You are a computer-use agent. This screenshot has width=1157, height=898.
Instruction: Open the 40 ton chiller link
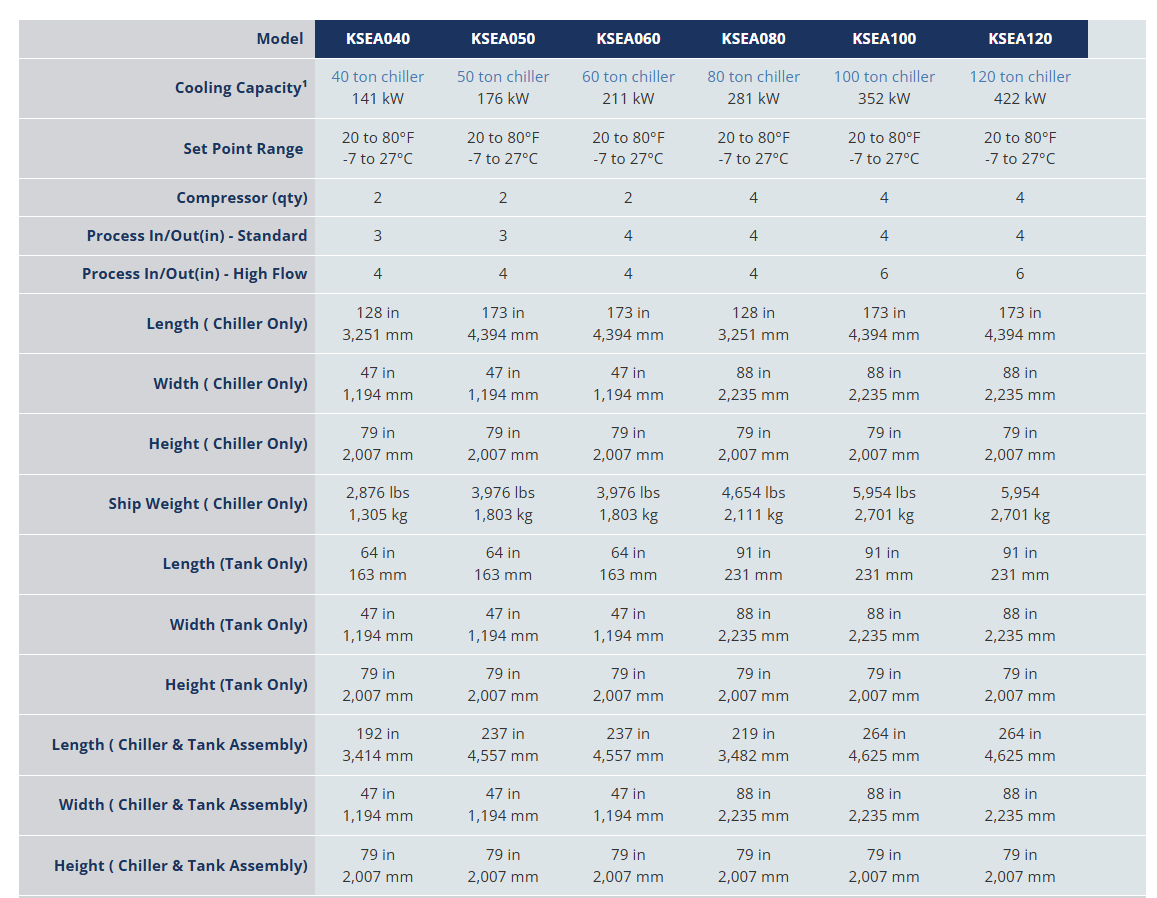tap(377, 77)
